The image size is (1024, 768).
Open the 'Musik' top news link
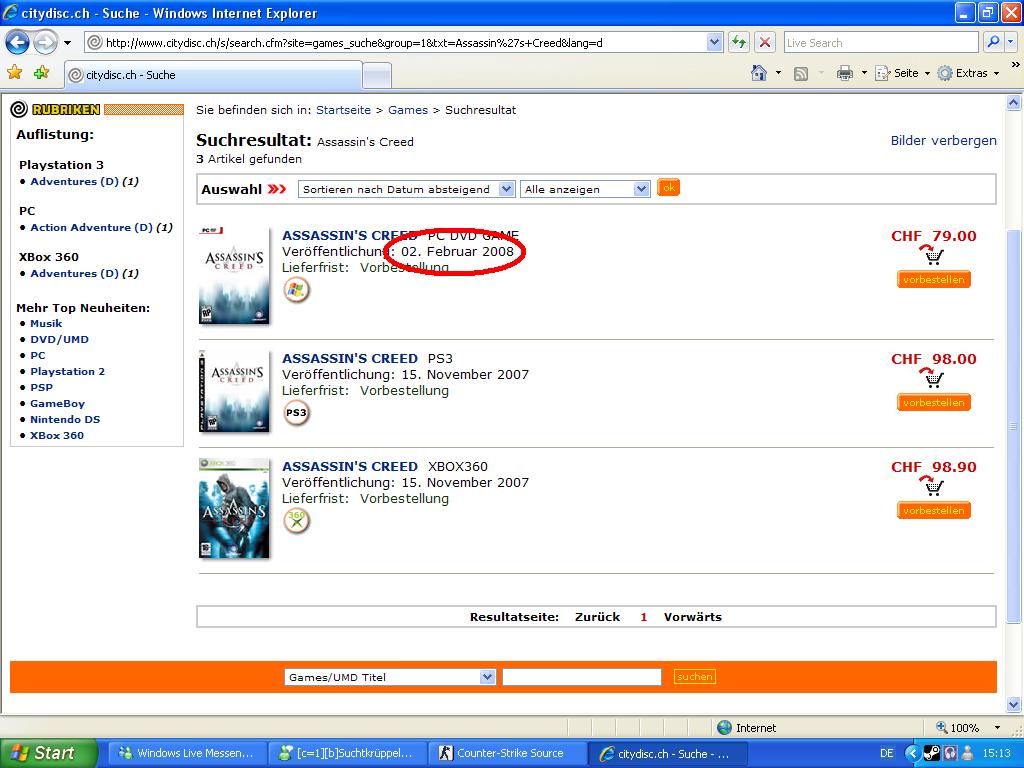(x=46, y=323)
